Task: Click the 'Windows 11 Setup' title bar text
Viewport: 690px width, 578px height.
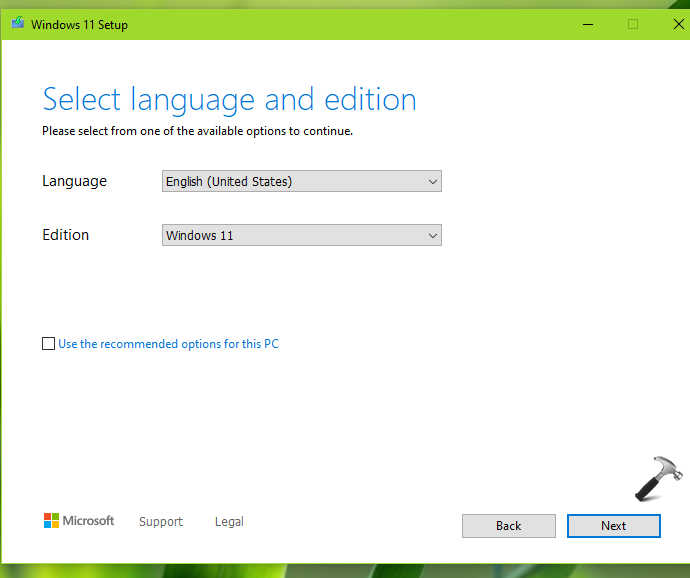Action: 79,25
